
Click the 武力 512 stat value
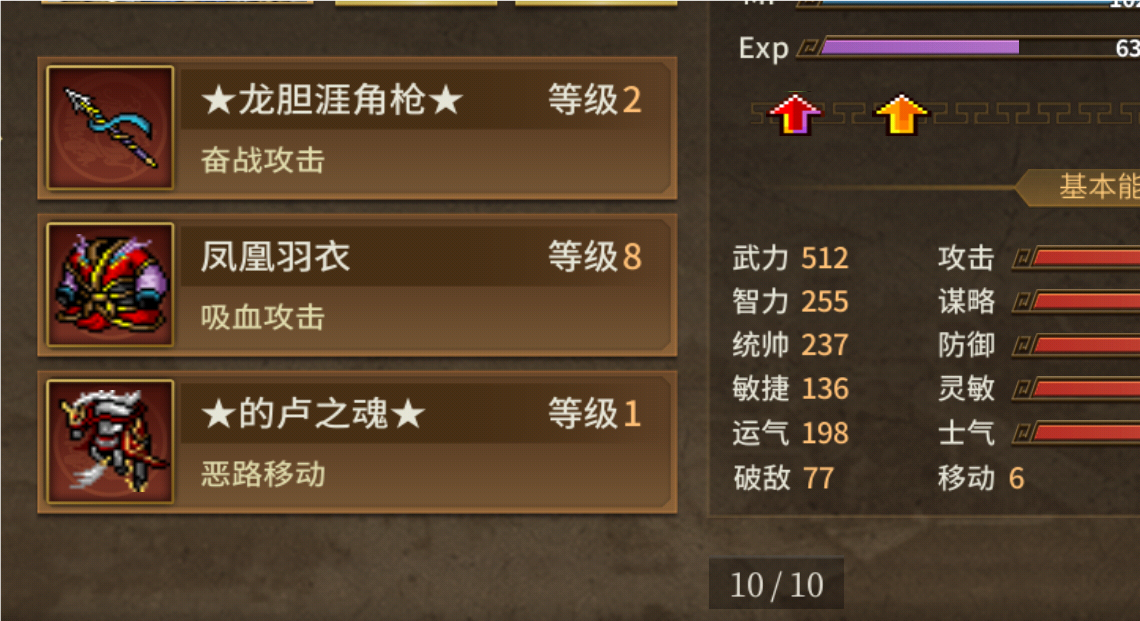coord(790,258)
